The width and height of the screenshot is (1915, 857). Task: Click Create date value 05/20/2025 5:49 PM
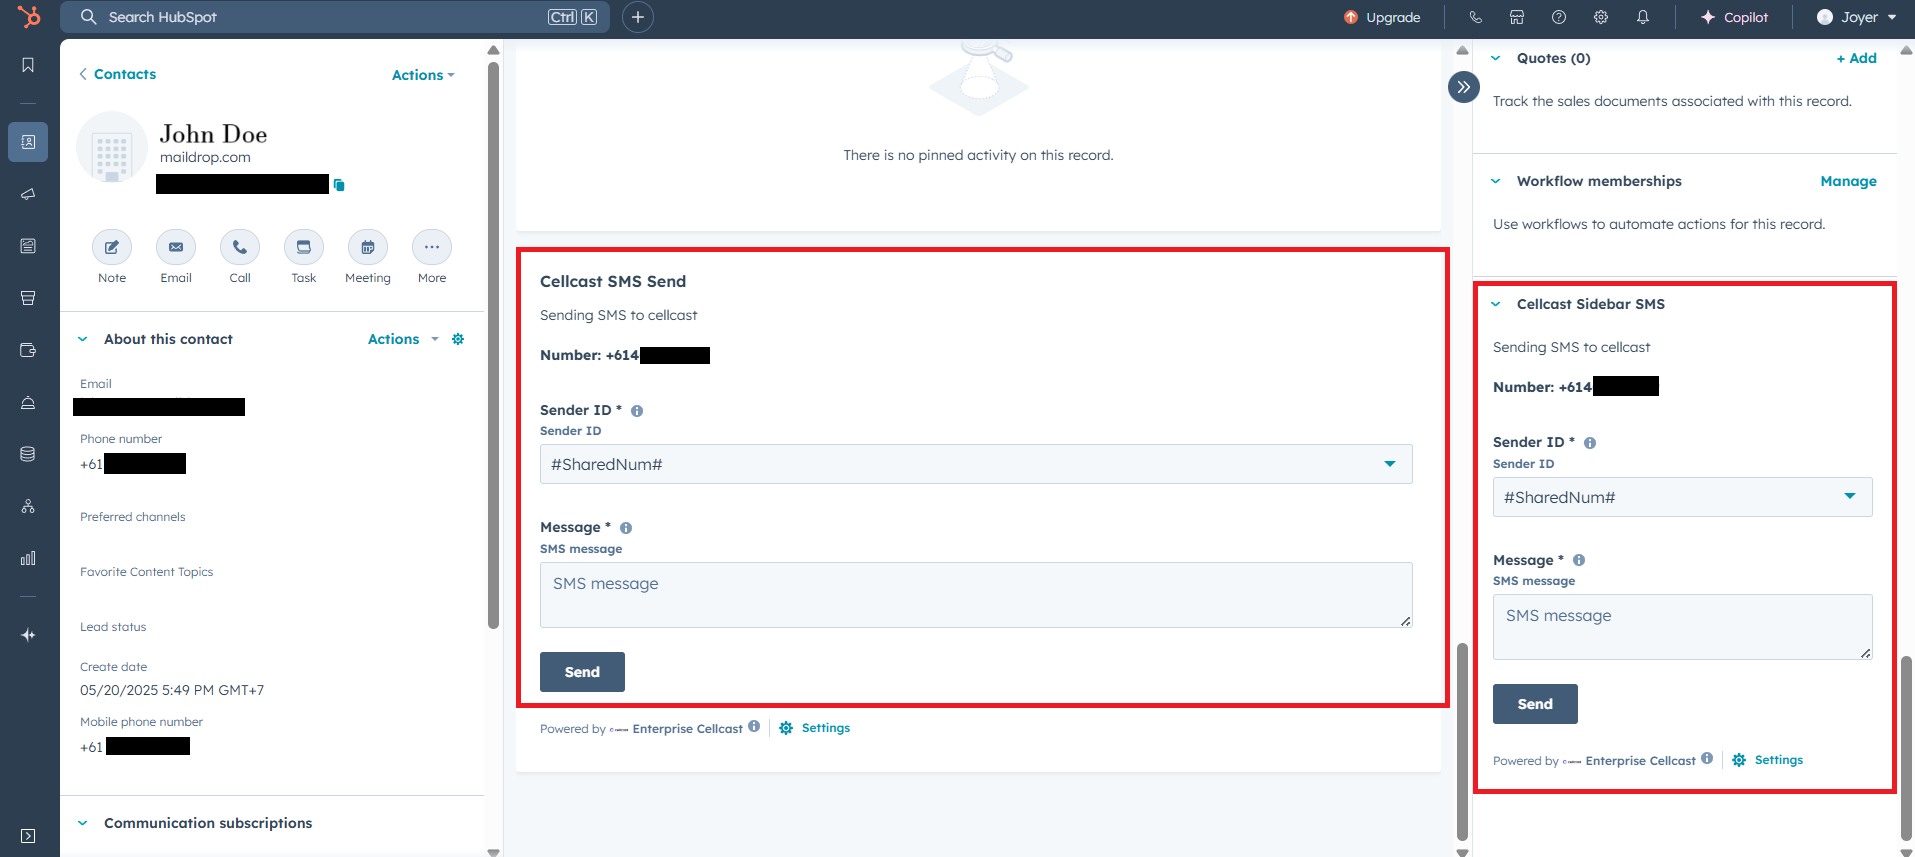click(172, 690)
